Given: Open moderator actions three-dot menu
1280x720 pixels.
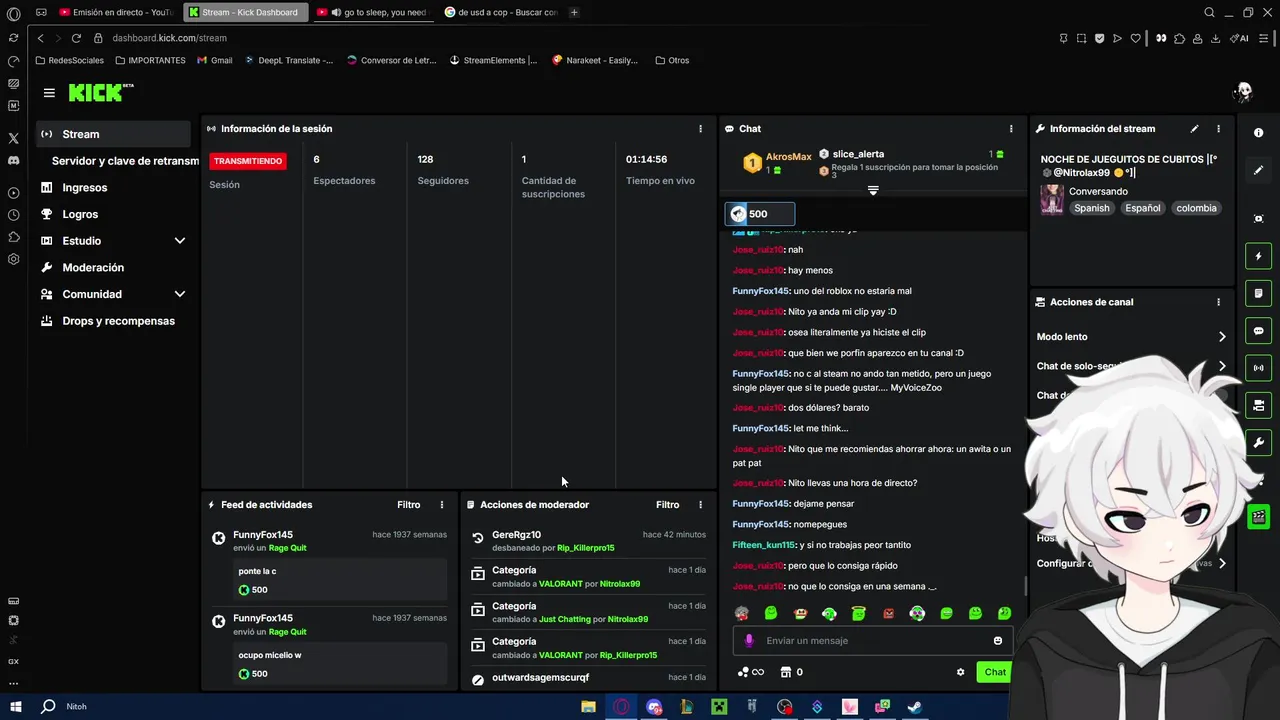Looking at the screenshot, I should [700, 505].
